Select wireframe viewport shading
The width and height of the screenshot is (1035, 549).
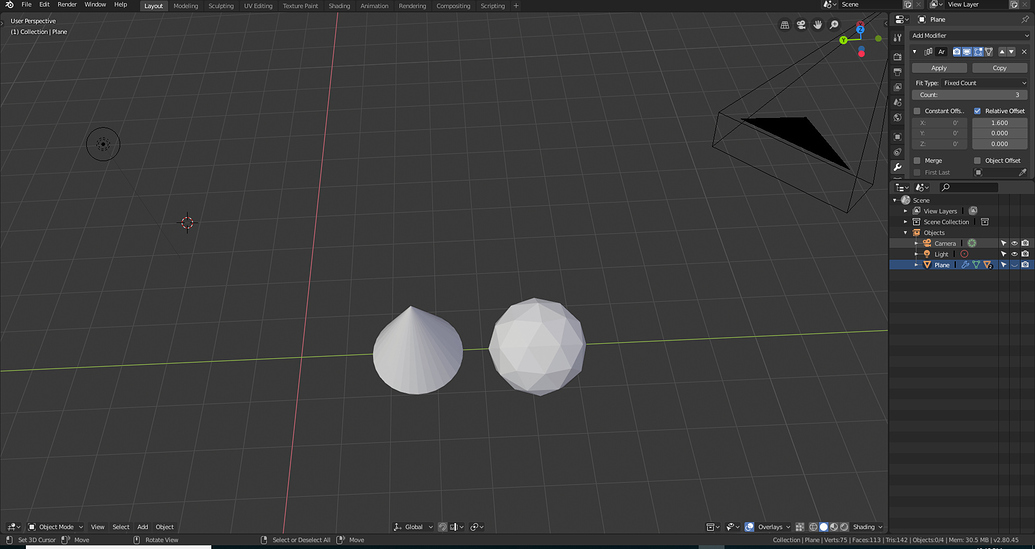click(x=813, y=527)
